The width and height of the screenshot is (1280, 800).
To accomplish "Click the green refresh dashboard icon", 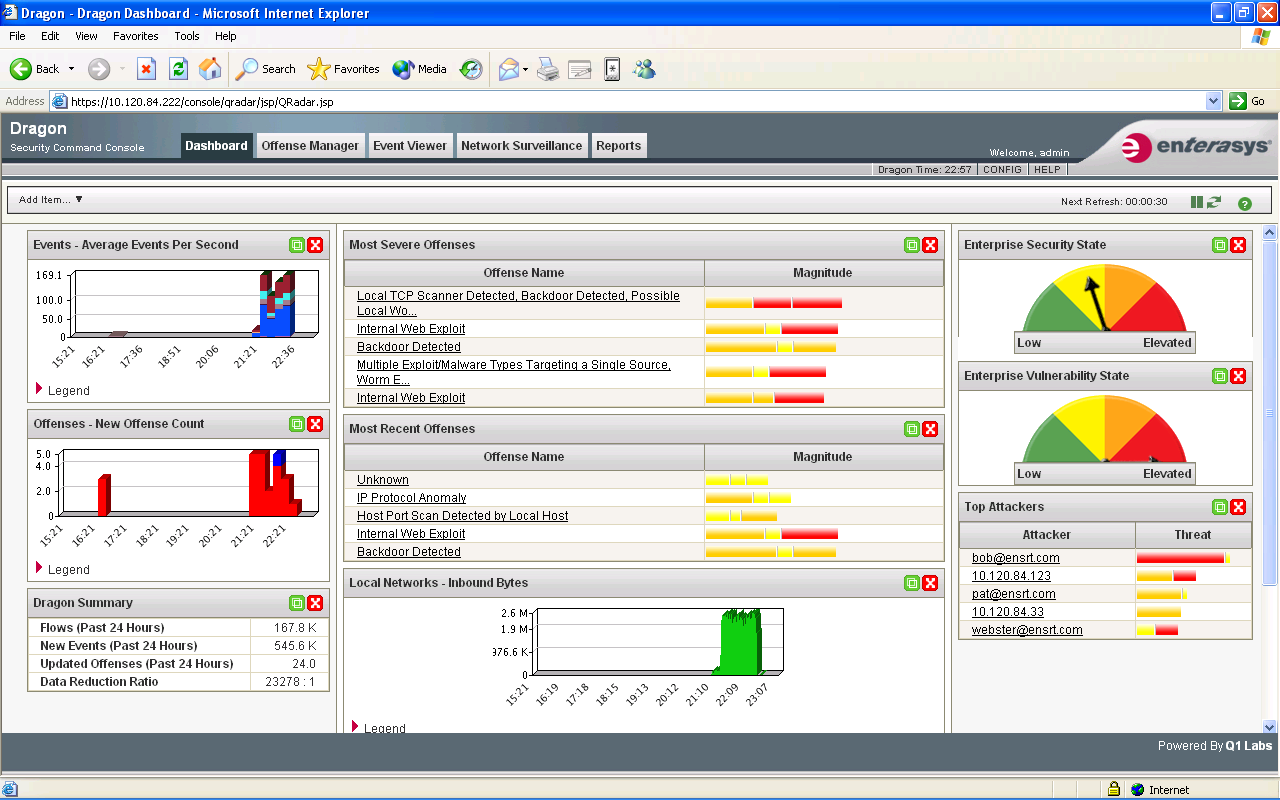I will [1214, 202].
